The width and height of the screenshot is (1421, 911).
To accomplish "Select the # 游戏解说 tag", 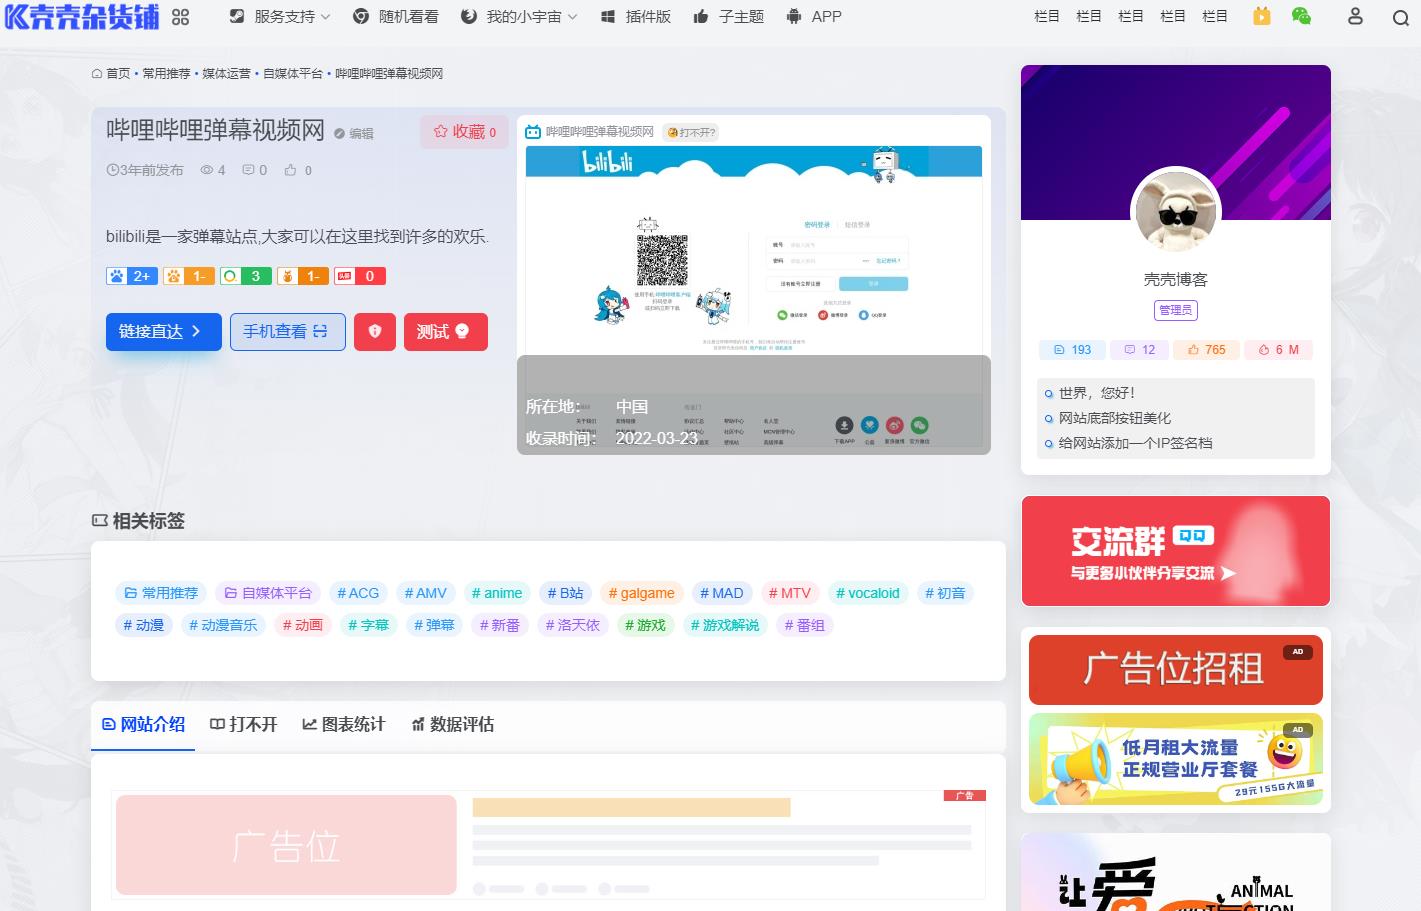I will coord(725,625).
